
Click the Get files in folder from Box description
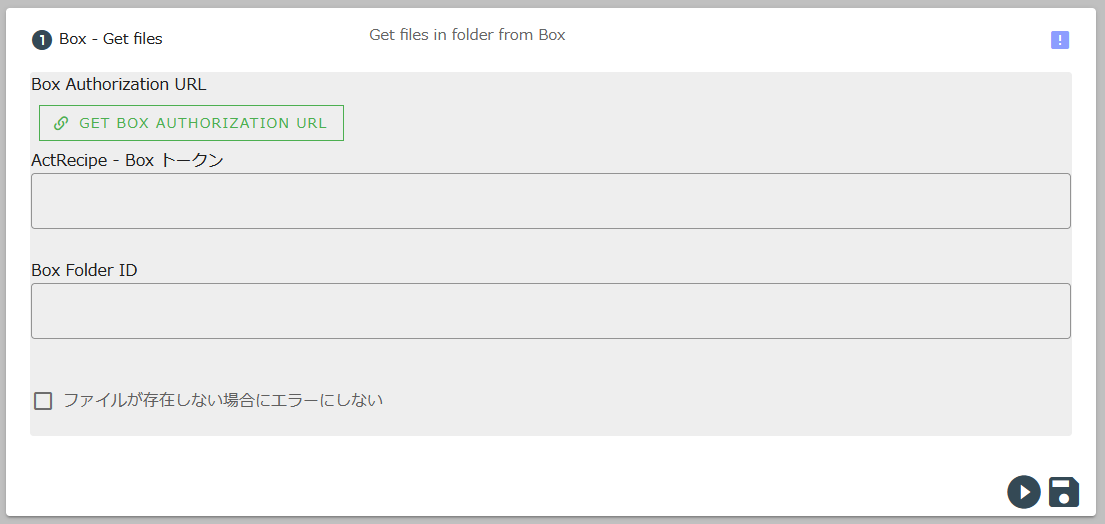click(467, 35)
